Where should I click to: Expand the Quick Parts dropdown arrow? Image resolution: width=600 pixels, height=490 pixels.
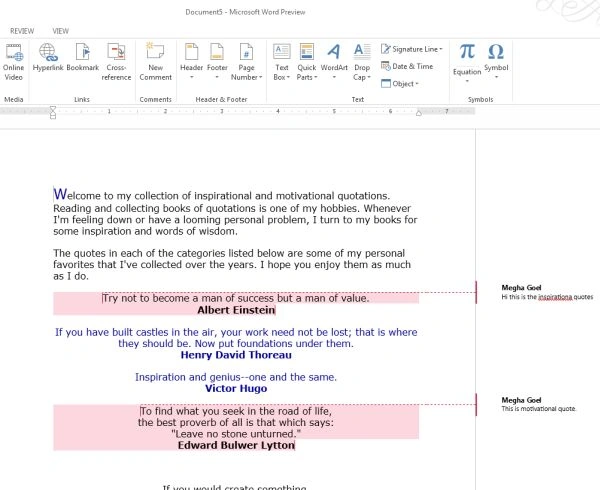[316, 77]
